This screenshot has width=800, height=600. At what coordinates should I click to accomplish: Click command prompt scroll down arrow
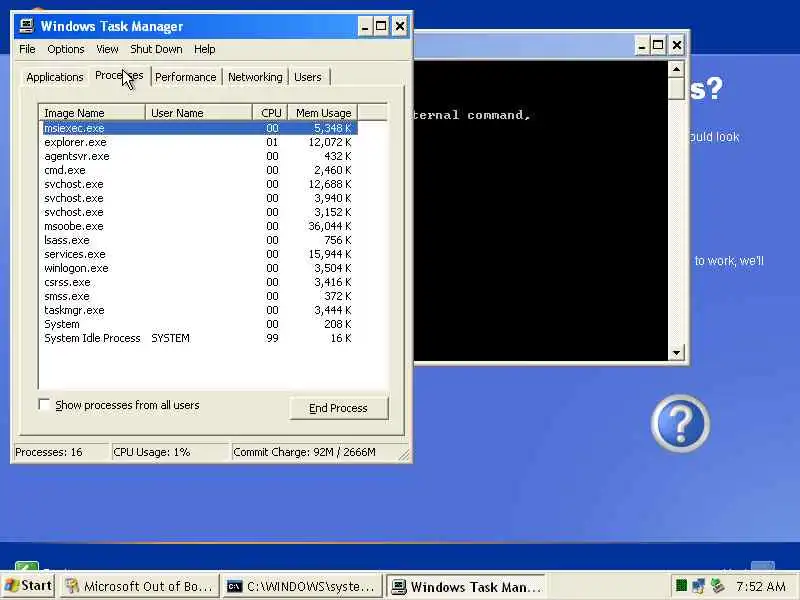pyautogui.click(x=676, y=352)
